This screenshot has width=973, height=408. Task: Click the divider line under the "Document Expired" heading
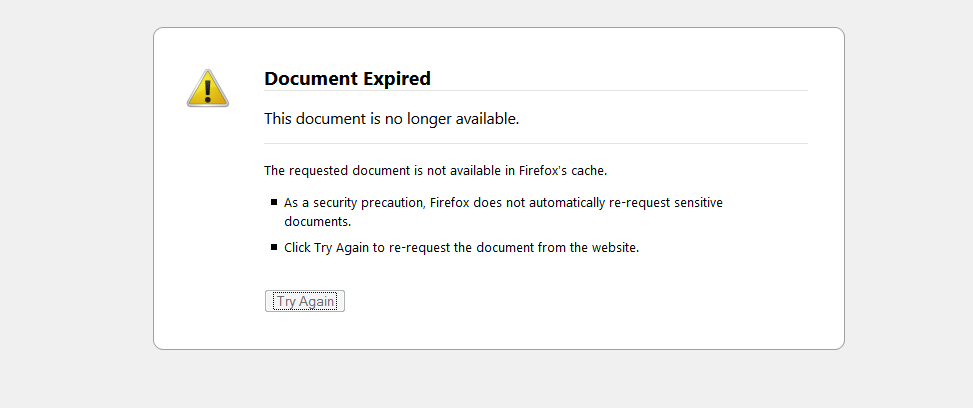(536, 91)
